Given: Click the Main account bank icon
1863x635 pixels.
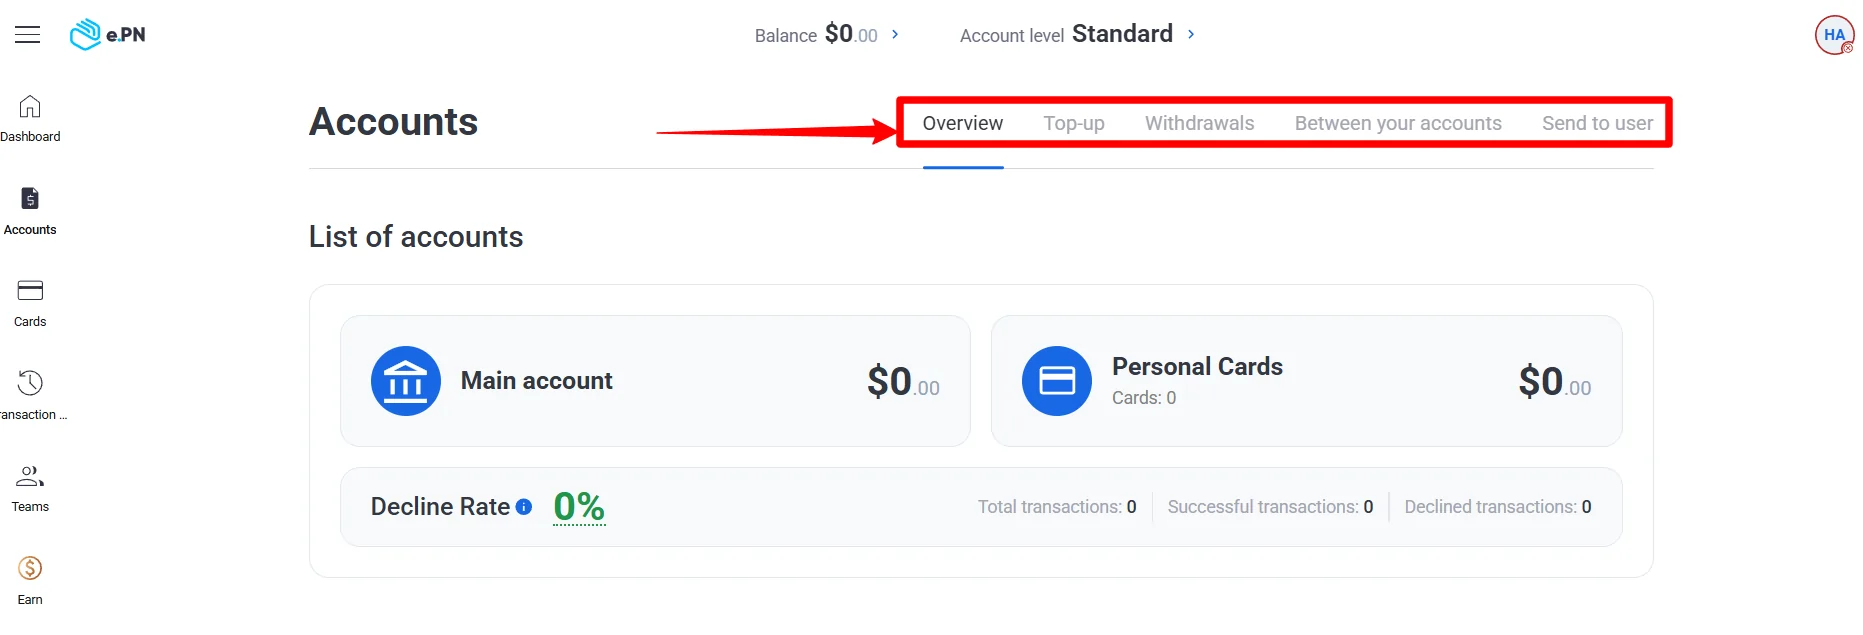Looking at the screenshot, I should pos(406,381).
